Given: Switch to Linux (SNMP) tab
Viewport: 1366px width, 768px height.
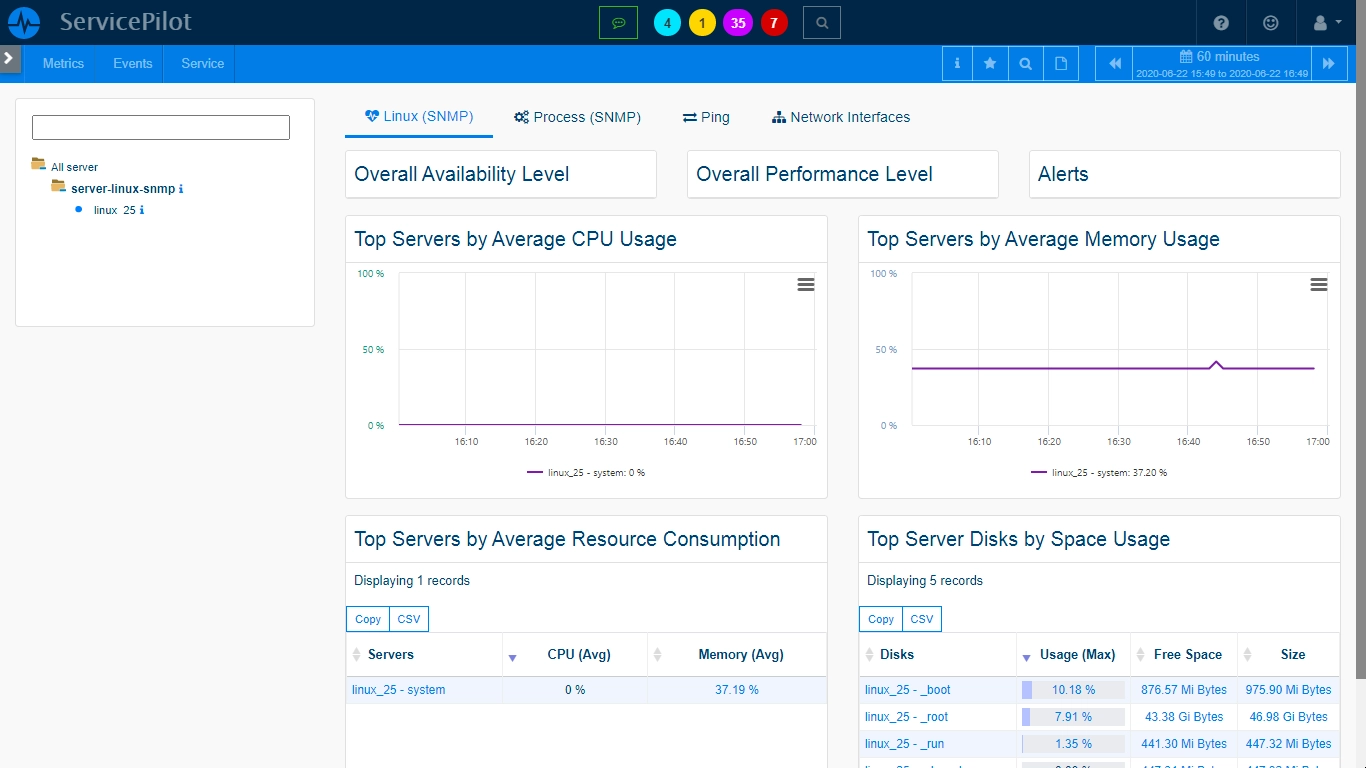Looking at the screenshot, I should 419,117.
